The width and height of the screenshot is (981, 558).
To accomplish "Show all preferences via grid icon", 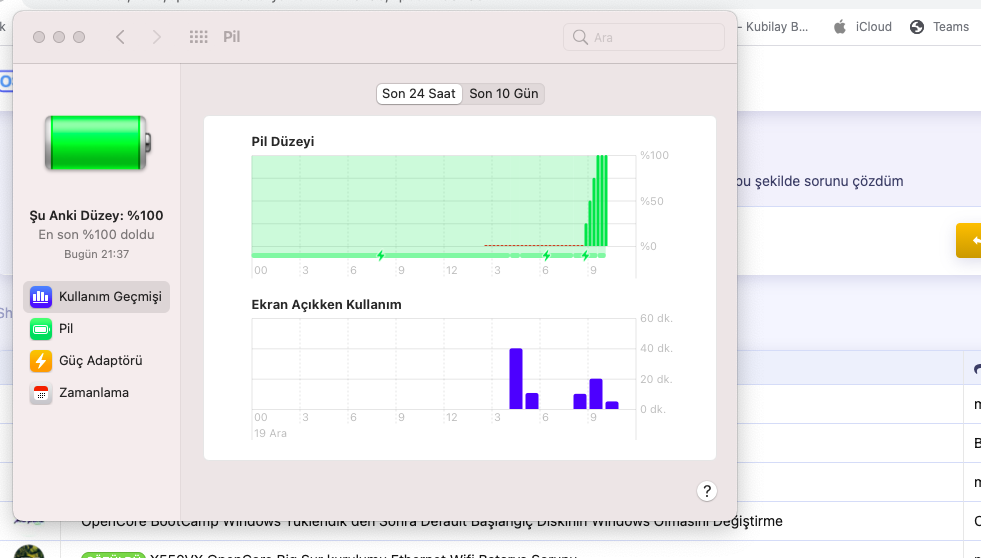I will (198, 37).
